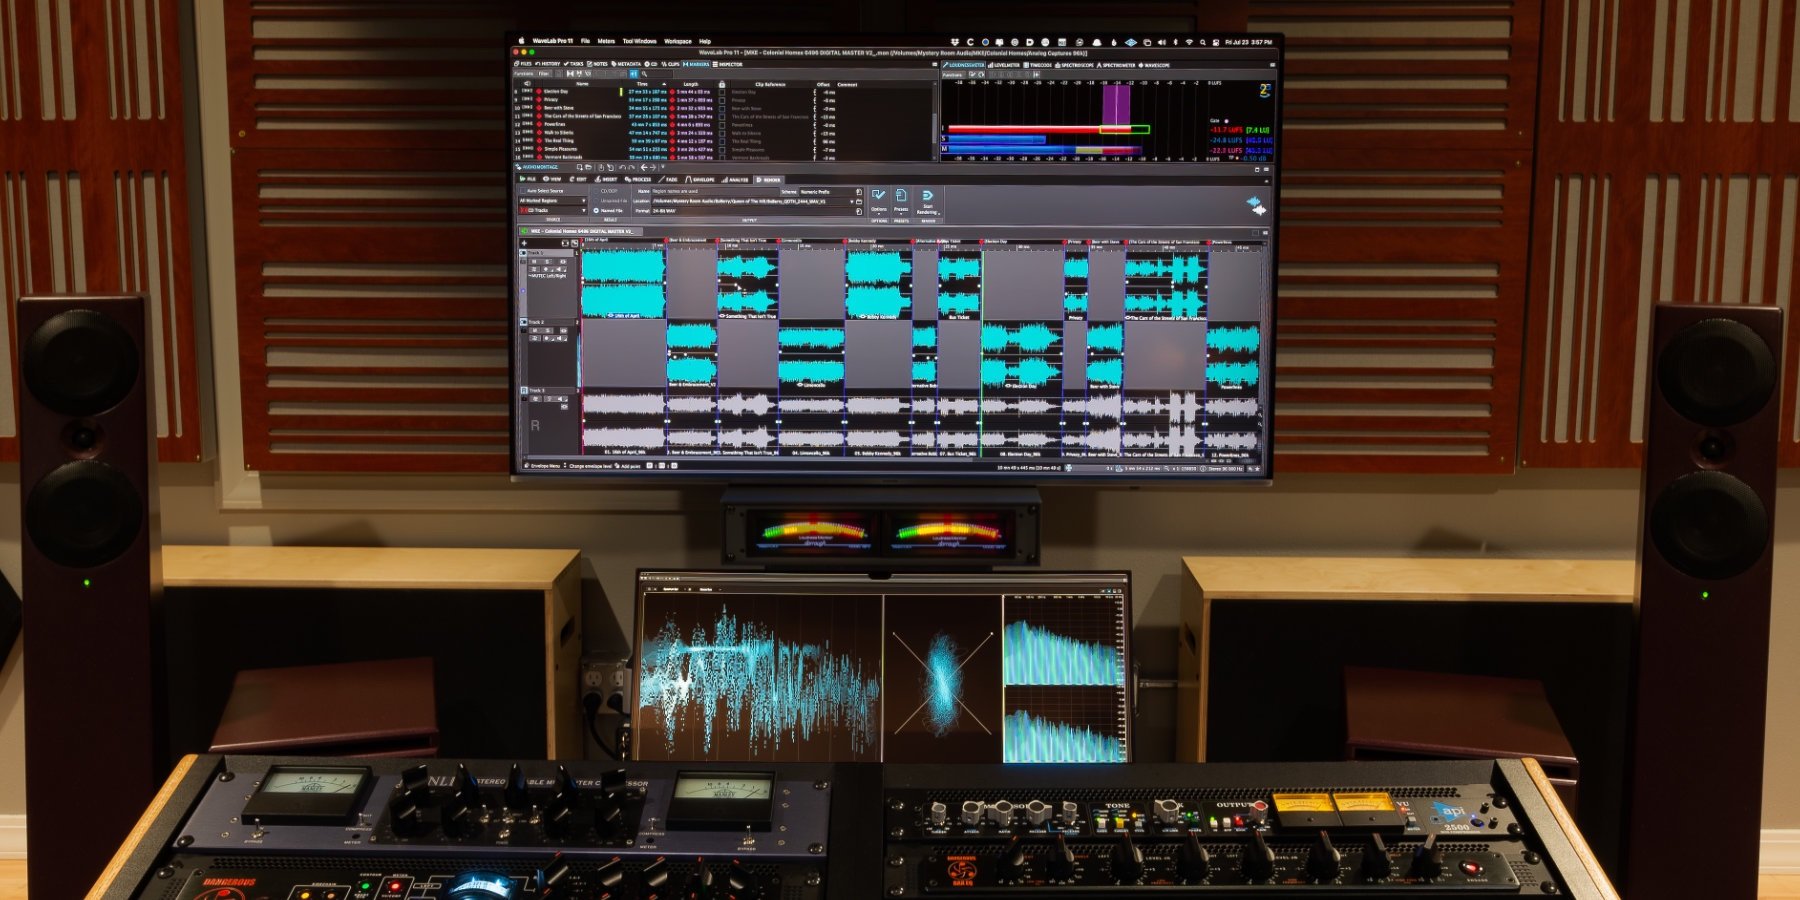
Task: Click the back navigation arrow in Audio Montage toolbar
Action: tap(644, 168)
